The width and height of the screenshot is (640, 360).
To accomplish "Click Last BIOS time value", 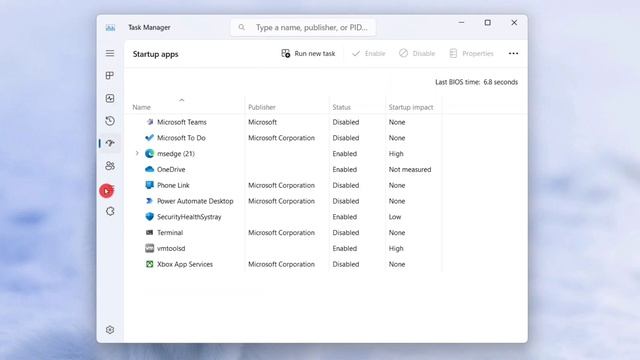I will coord(500,82).
